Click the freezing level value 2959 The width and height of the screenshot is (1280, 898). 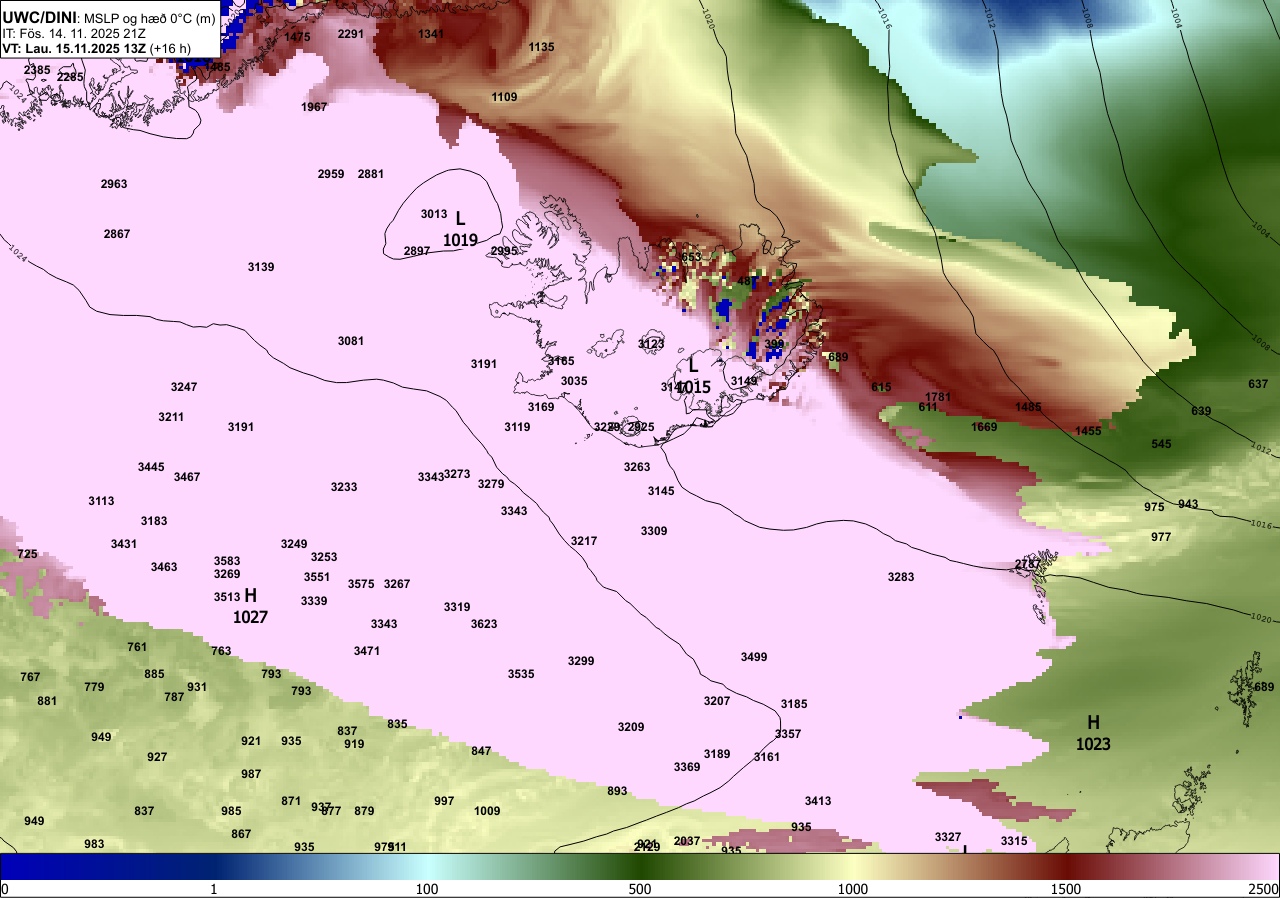[x=331, y=174]
